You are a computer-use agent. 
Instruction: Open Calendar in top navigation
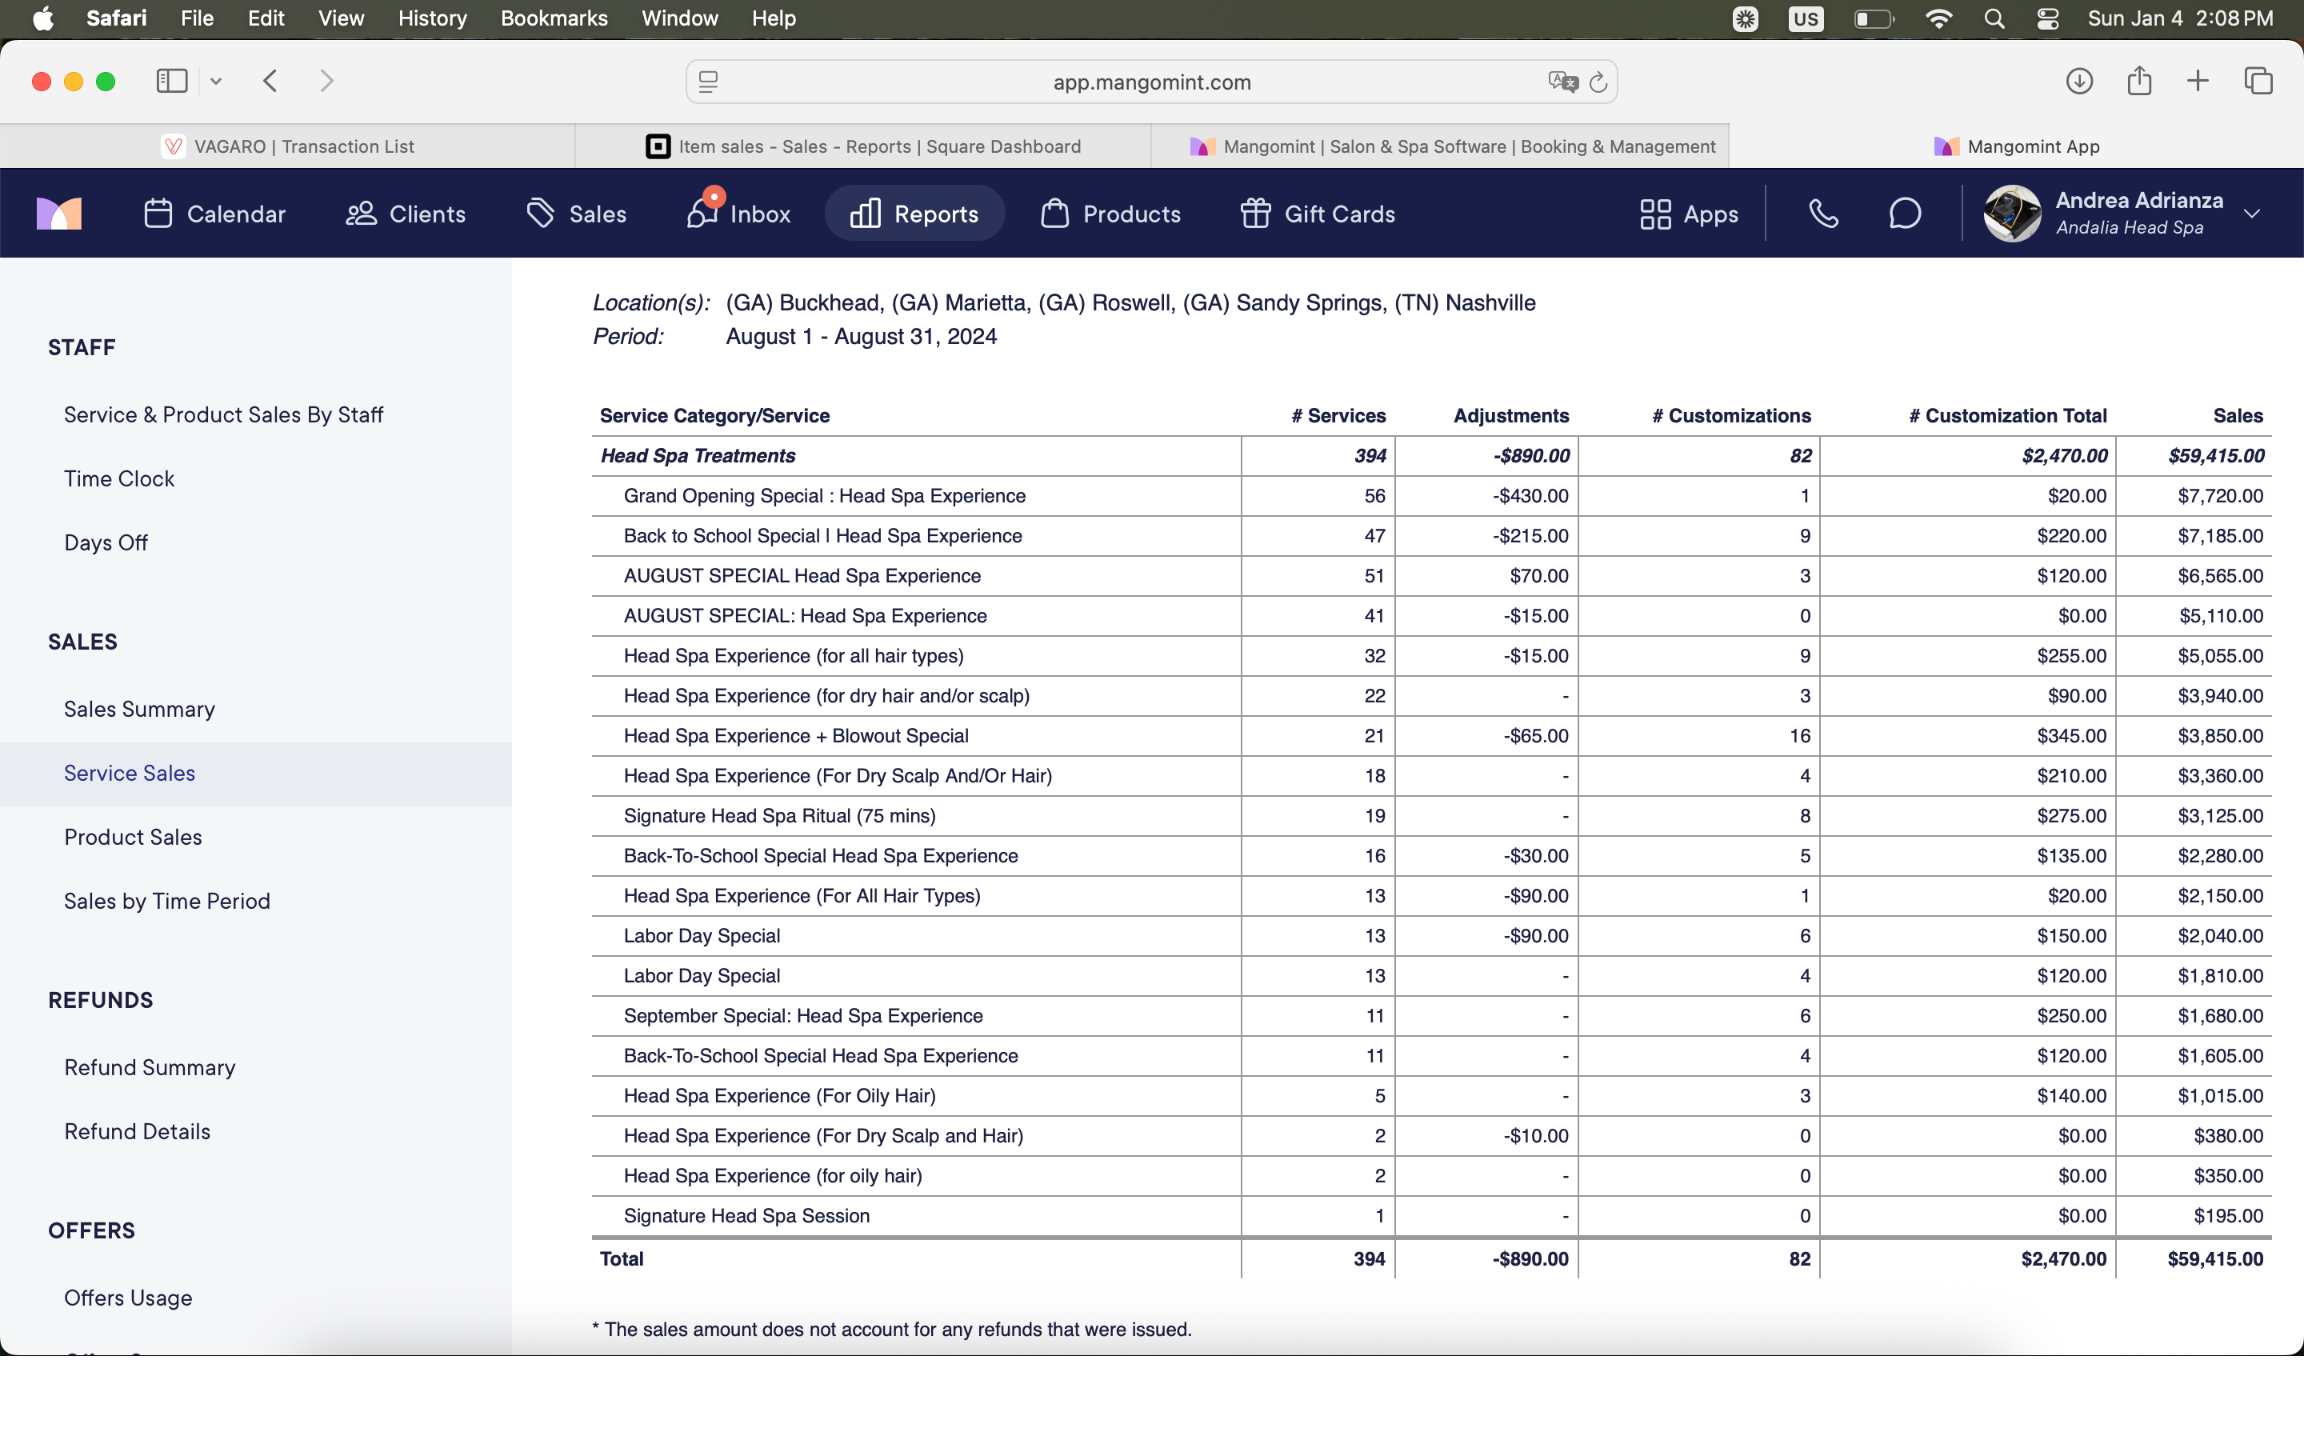point(215,213)
